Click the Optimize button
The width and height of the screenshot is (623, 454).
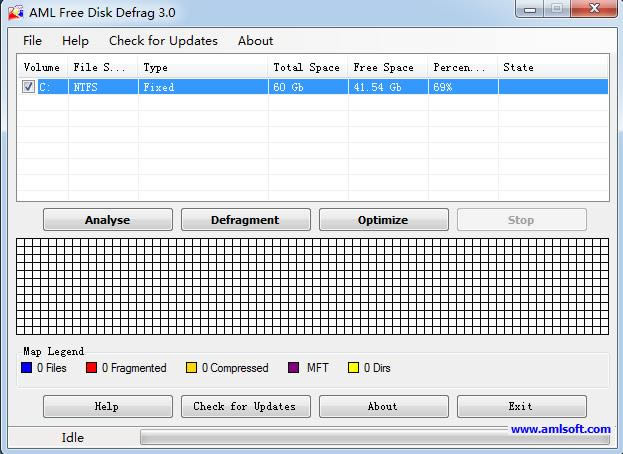coord(383,220)
